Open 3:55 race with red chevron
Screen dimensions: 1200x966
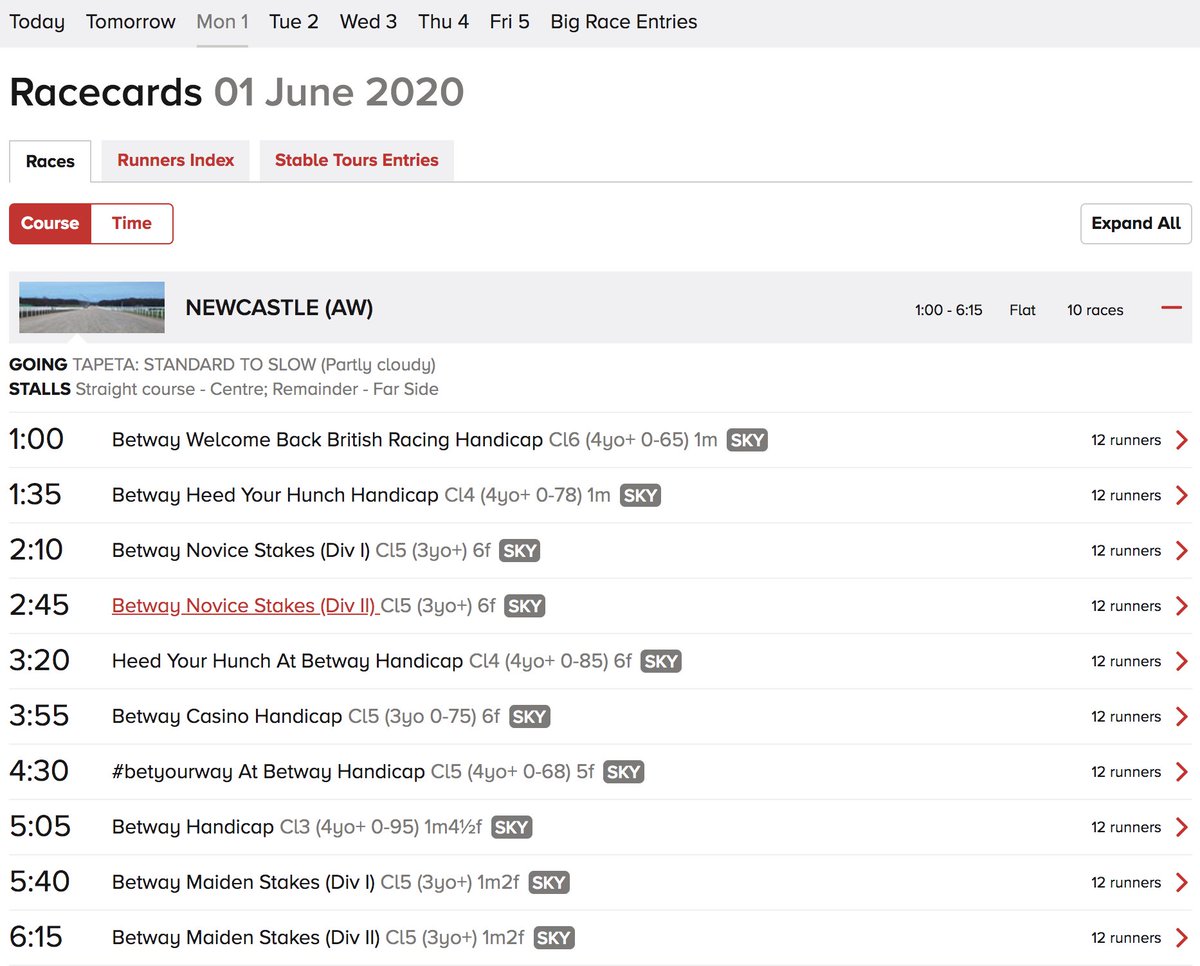tap(1182, 717)
